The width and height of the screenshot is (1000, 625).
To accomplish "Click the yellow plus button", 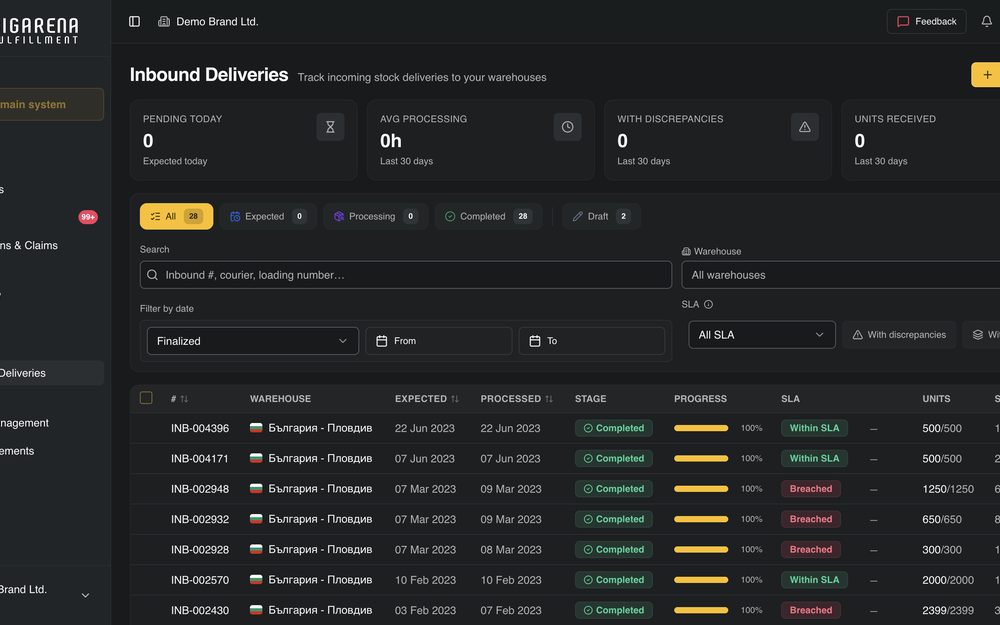I will pos(986,75).
